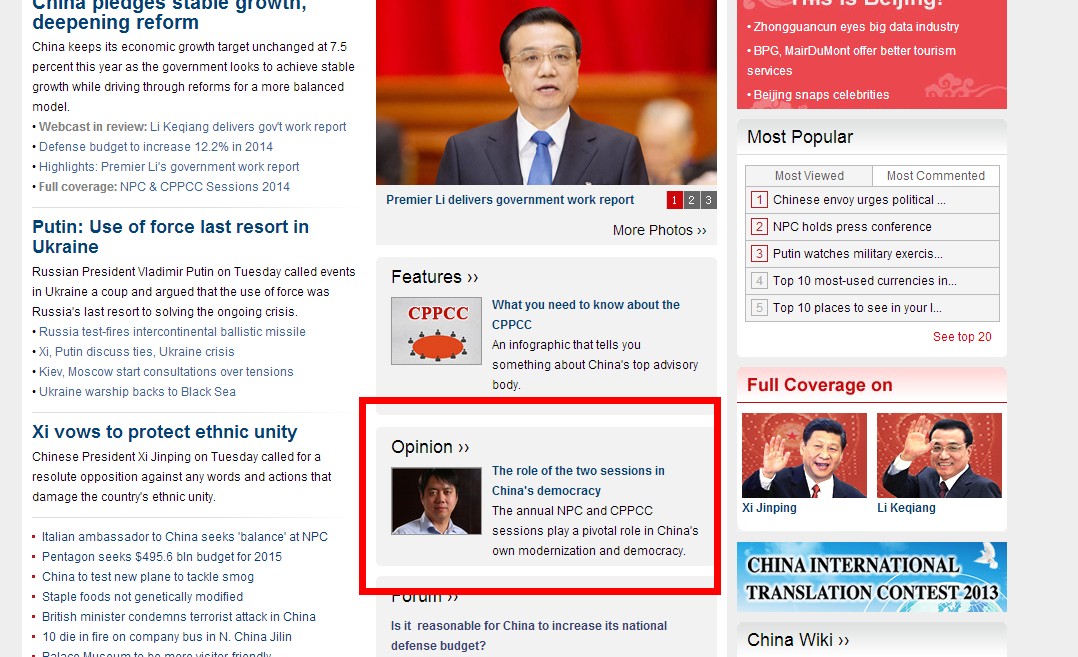The height and width of the screenshot is (657, 1078).
Task: Open the More Photos link
Action: [659, 230]
